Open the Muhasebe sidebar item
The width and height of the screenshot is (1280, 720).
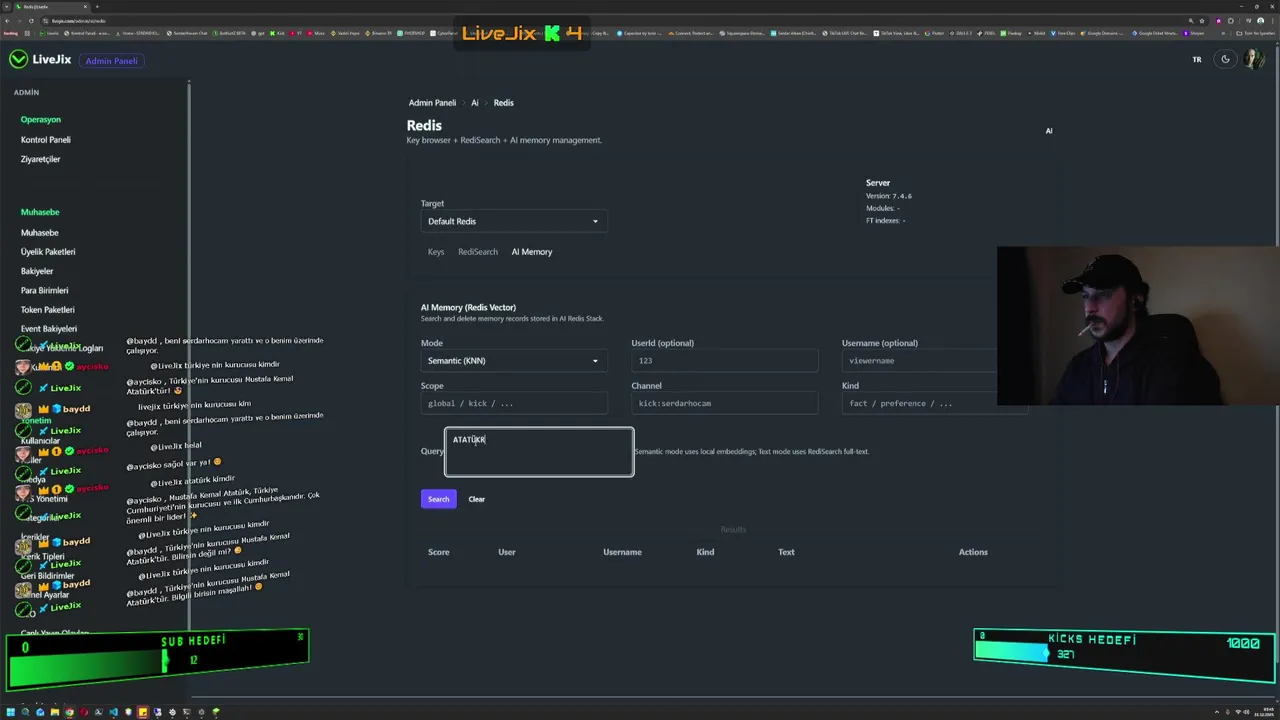[40, 233]
